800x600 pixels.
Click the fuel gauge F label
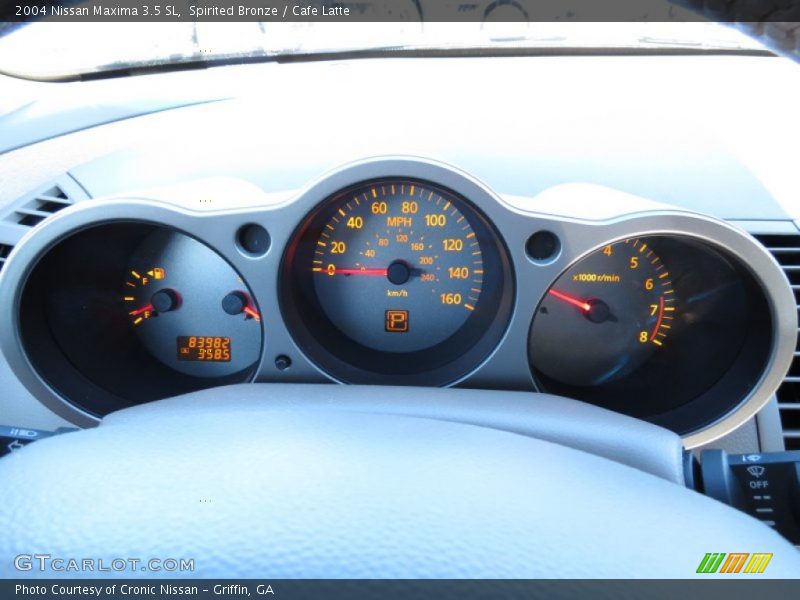click(145, 281)
